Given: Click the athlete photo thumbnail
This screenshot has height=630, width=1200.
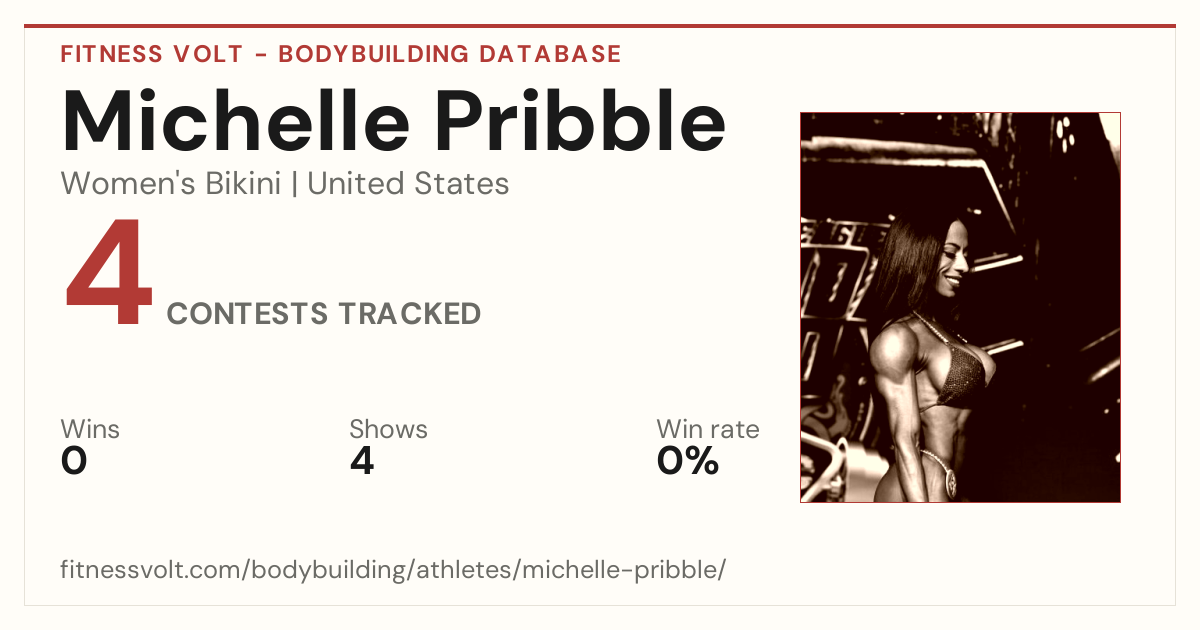Looking at the screenshot, I should [960, 307].
